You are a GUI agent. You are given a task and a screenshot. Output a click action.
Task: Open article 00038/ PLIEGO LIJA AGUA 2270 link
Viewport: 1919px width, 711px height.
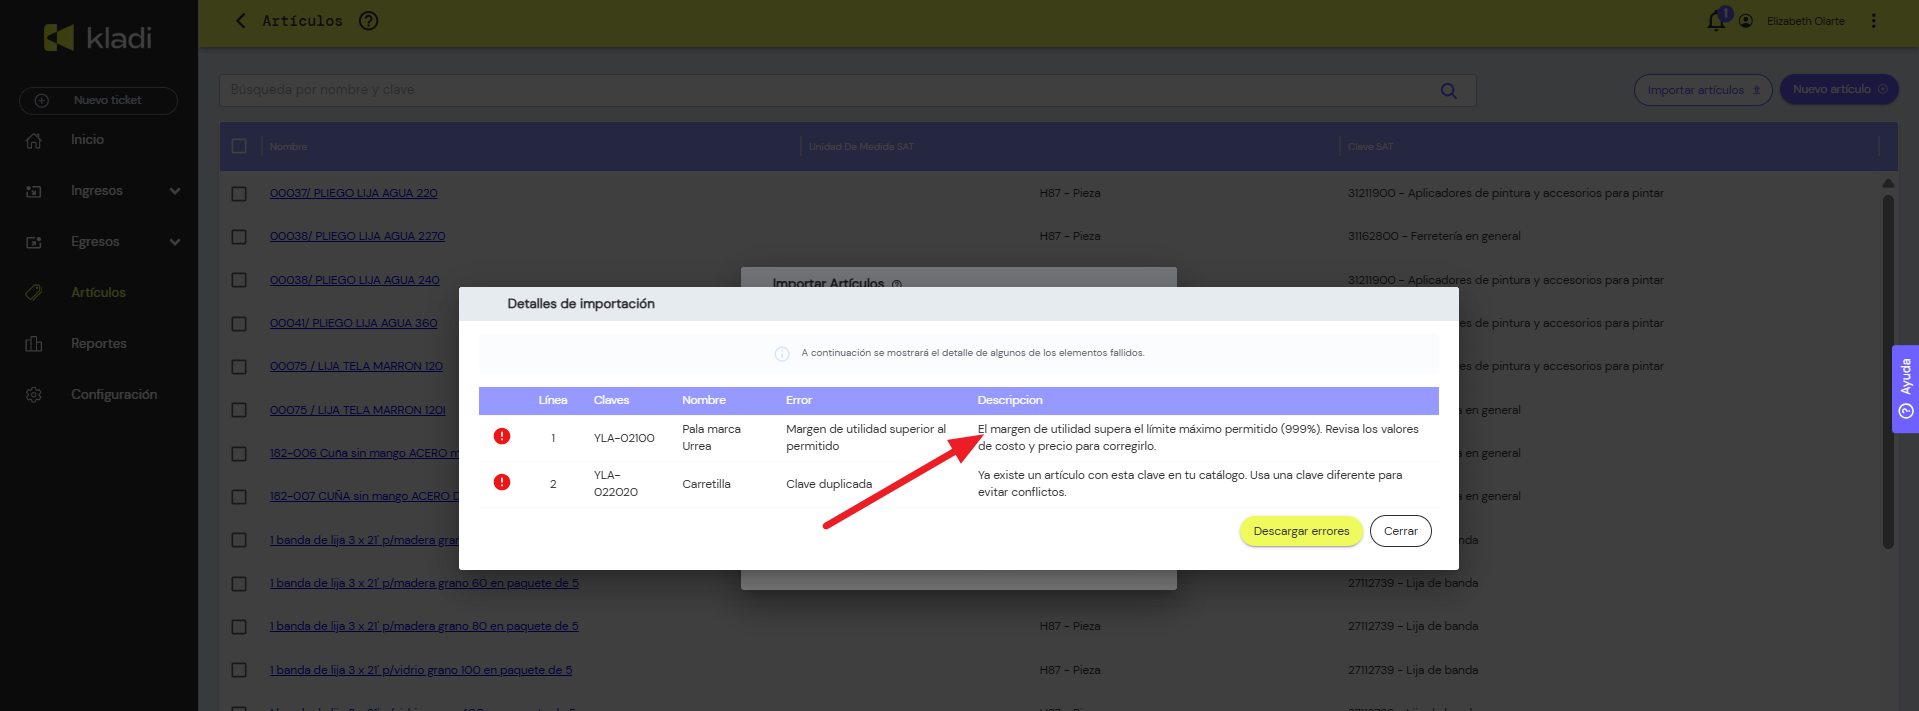tap(357, 237)
